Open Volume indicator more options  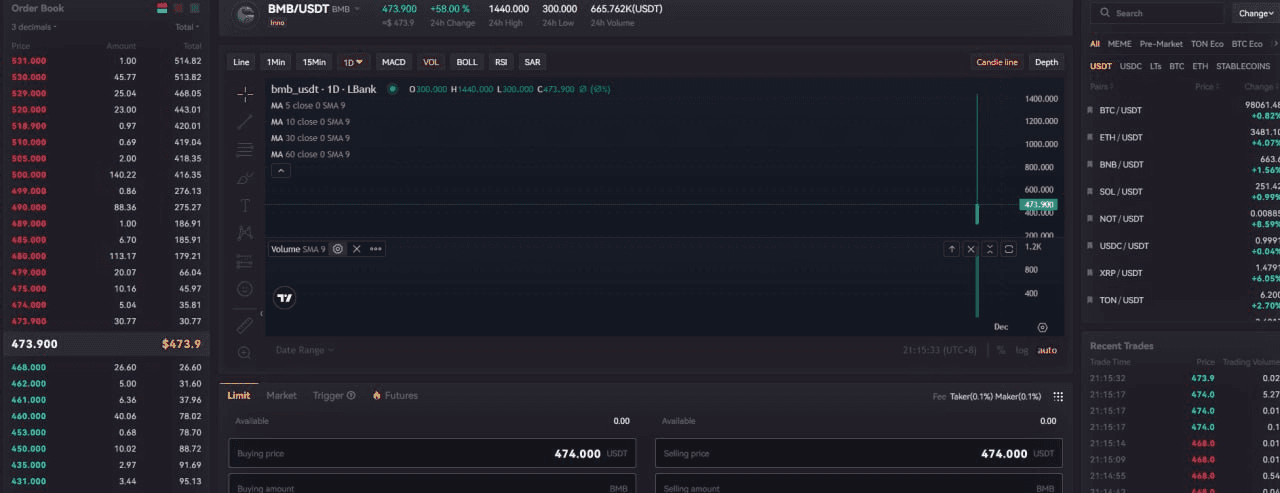coord(376,249)
